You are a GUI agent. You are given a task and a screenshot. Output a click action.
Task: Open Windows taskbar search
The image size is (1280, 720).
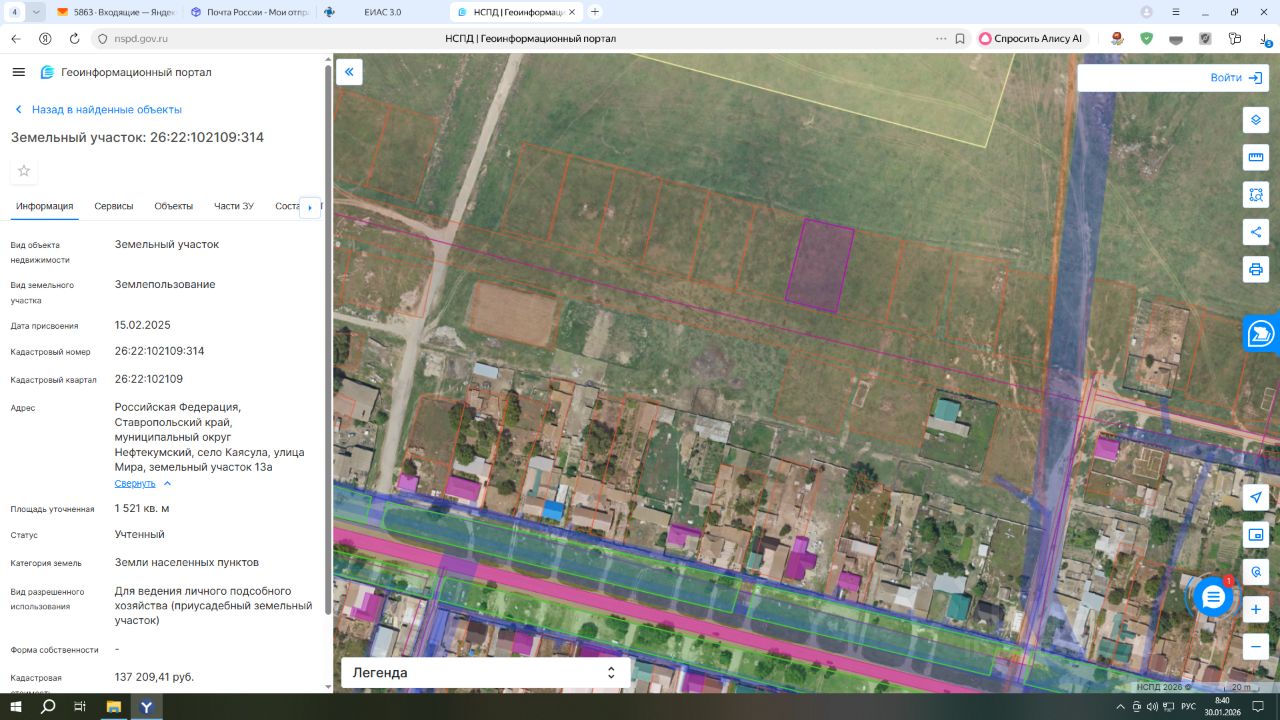coord(48,707)
